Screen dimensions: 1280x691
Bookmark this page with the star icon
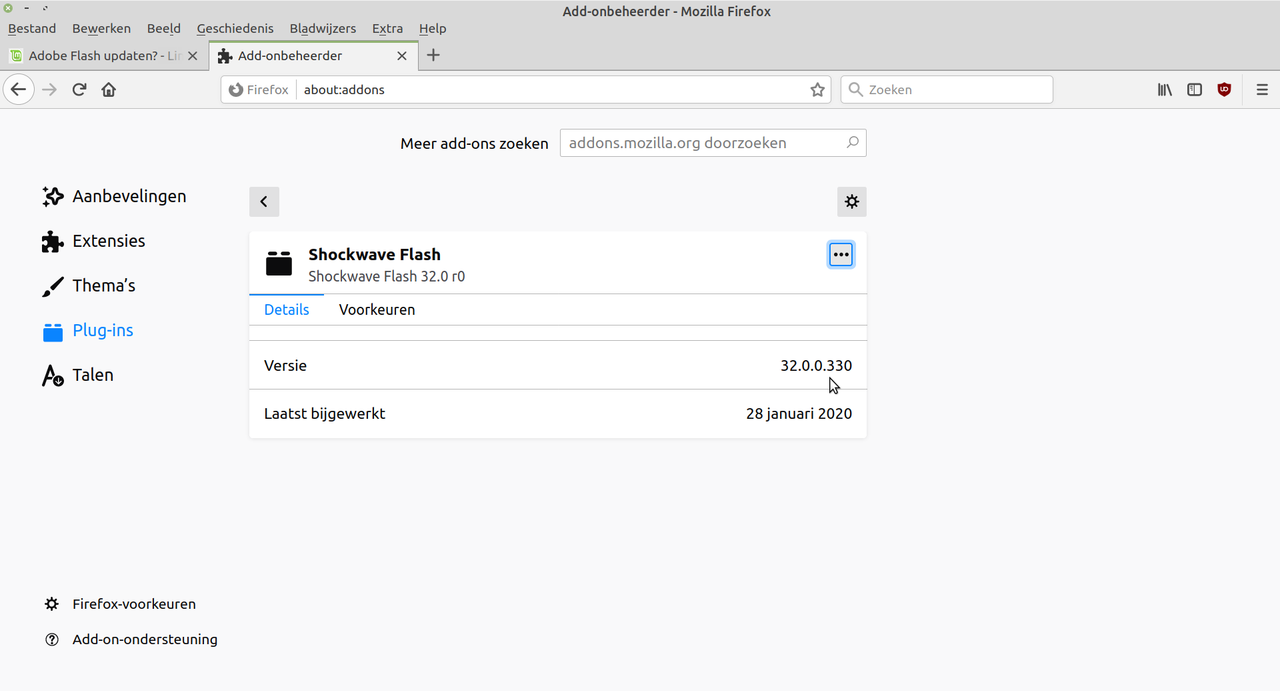(x=817, y=89)
